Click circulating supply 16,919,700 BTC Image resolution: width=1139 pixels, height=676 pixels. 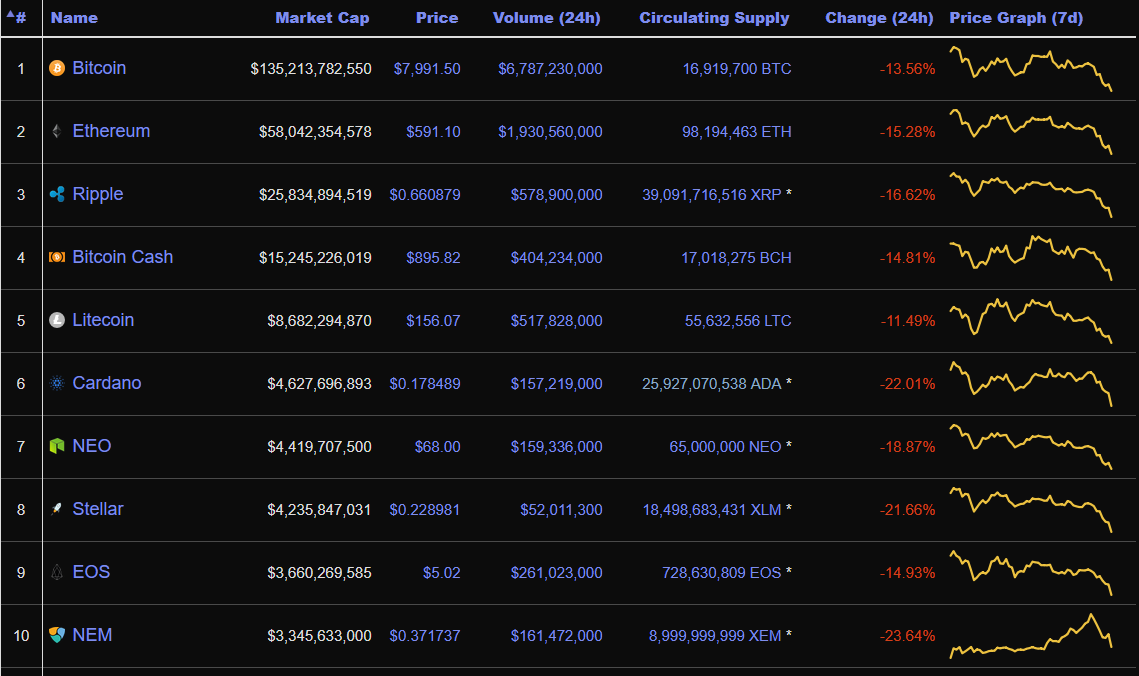point(737,69)
